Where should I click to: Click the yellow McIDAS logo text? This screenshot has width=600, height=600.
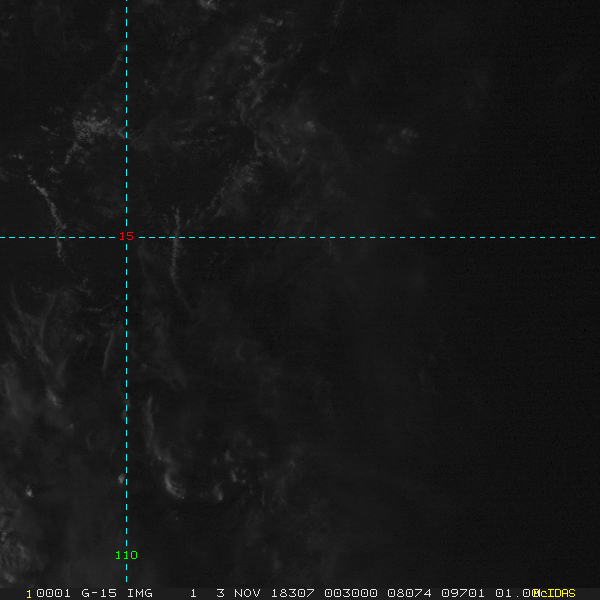point(554,593)
